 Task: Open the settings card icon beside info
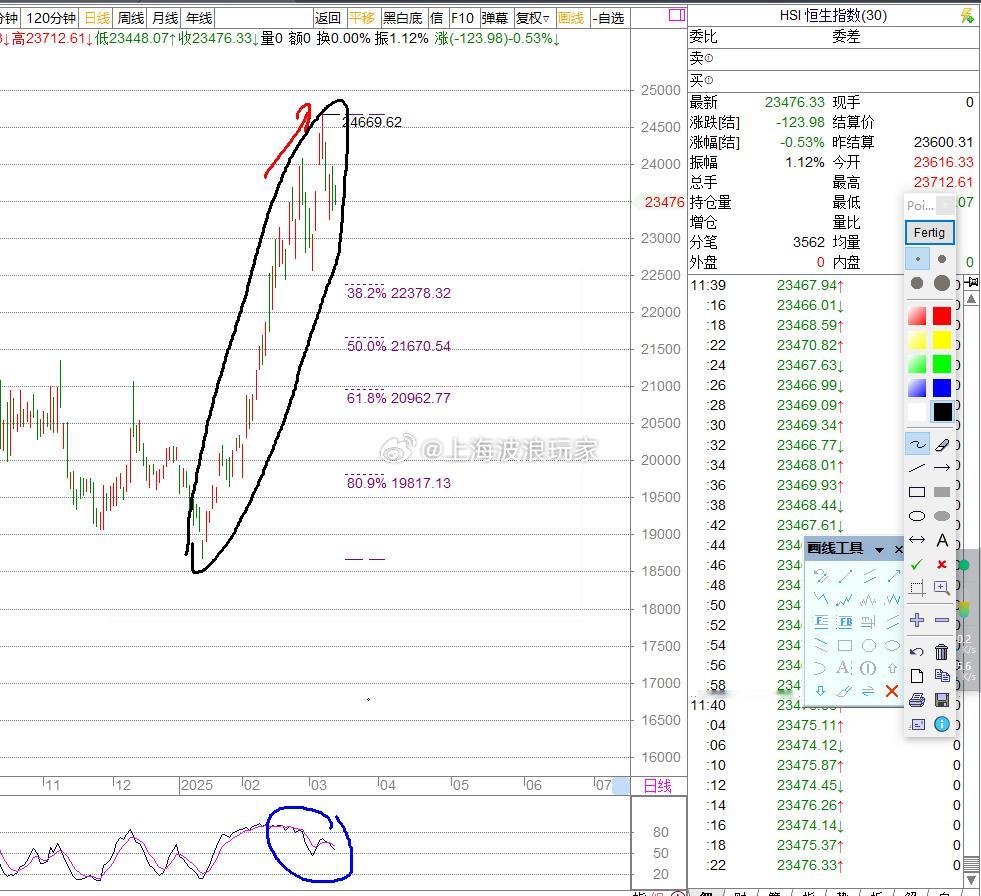(917, 724)
